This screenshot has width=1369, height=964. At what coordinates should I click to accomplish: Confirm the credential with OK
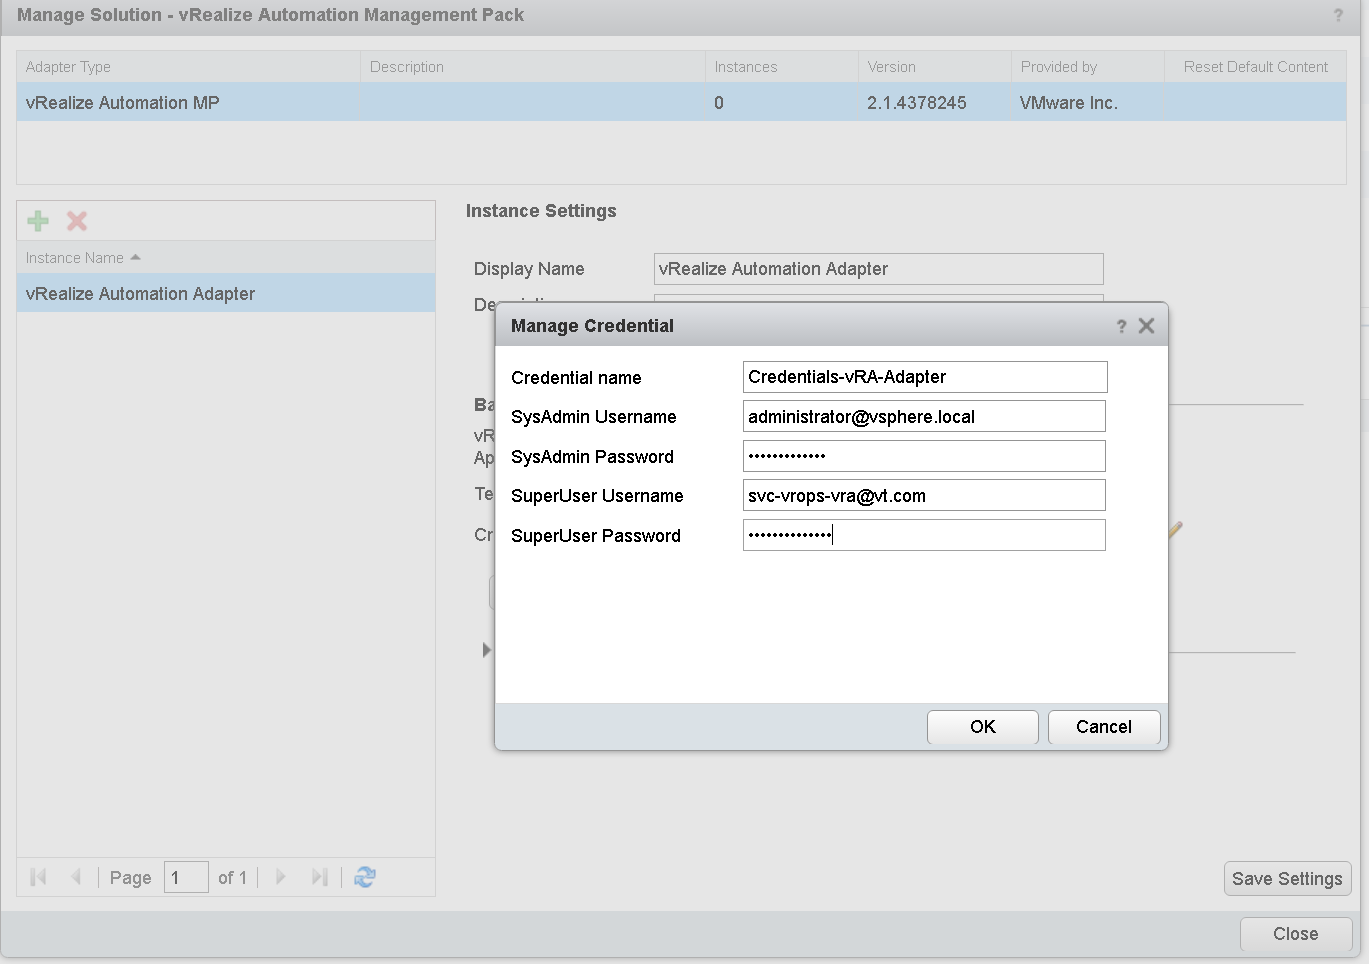point(982,727)
